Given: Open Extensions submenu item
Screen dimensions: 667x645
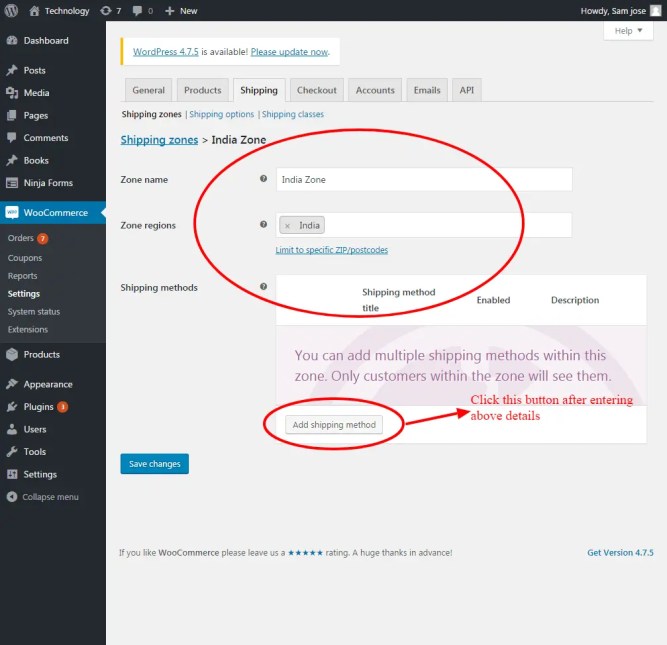Looking at the screenshot, I should click(28, 329).
